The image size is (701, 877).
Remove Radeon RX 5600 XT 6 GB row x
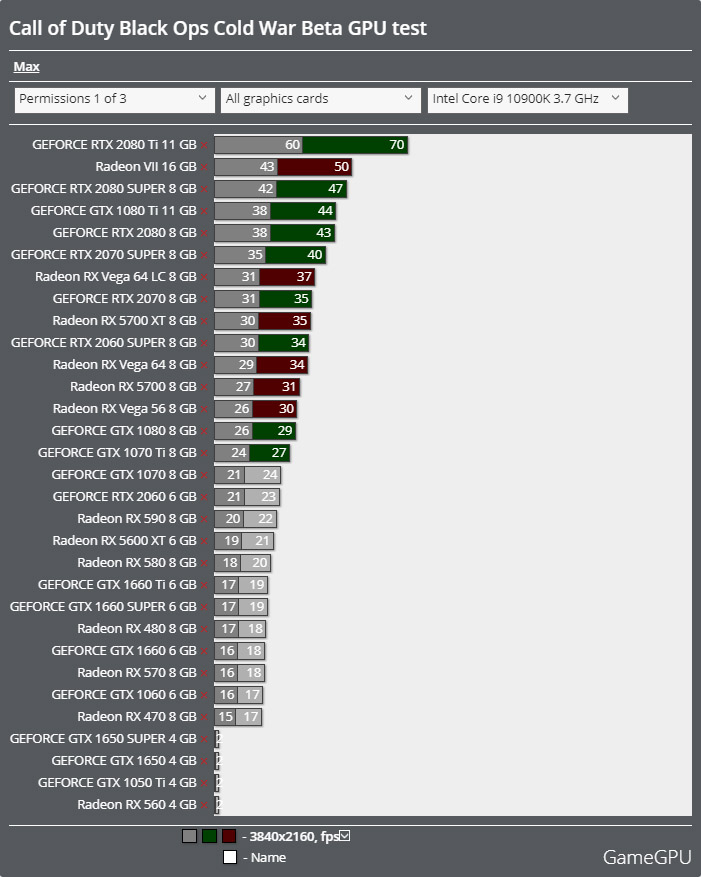pyautogui.click(x=204, y=541)
